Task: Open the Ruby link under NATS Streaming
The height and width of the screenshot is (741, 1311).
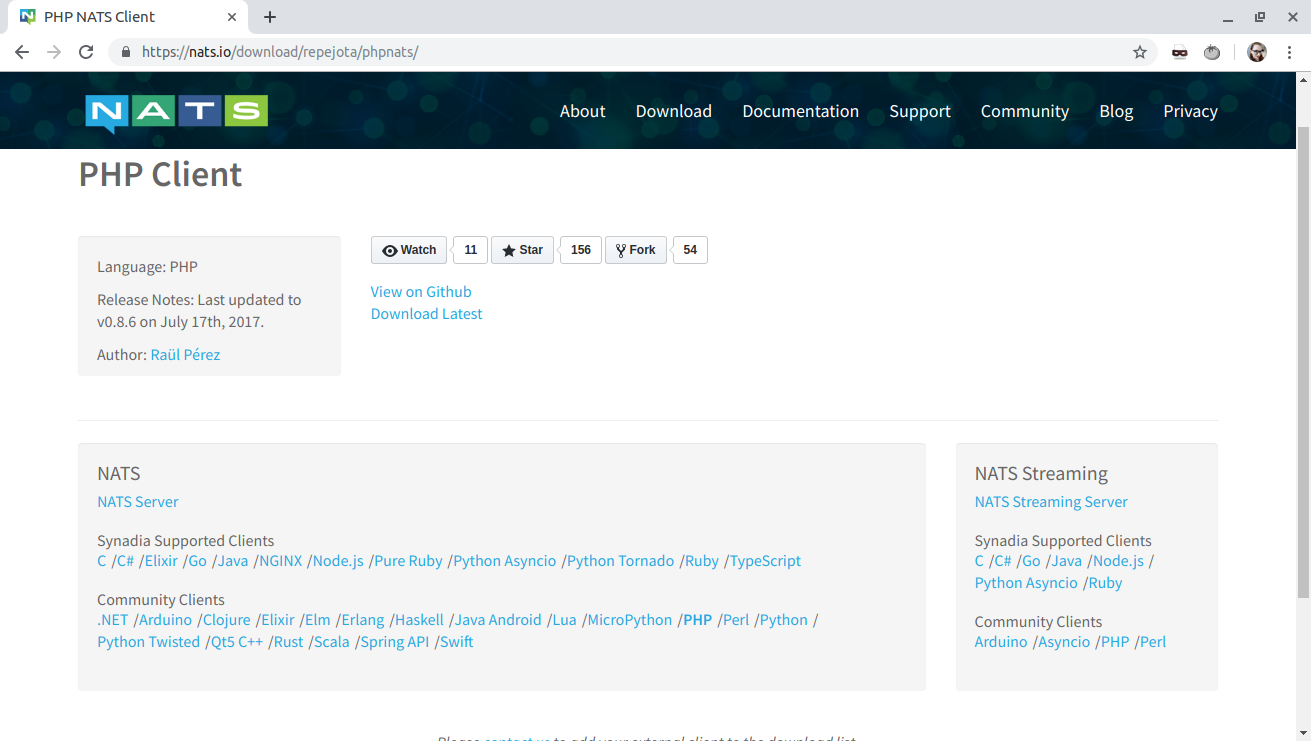Action: (1105, 583)
